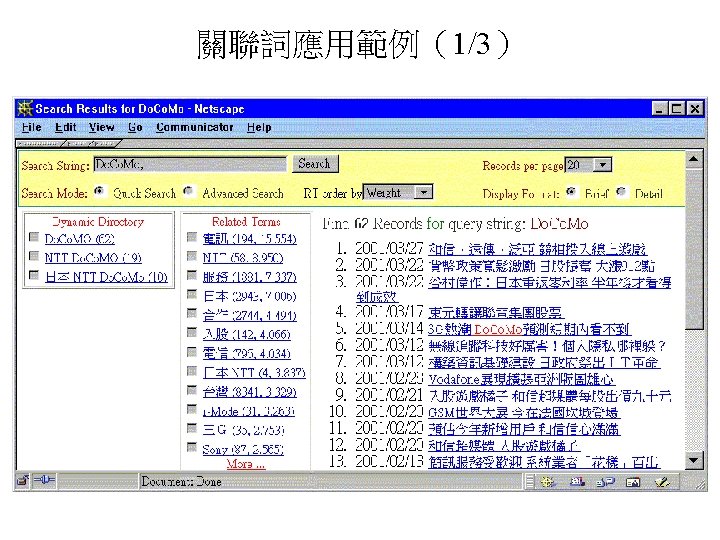
Task: Click the vertical scrollbar down arrow
Action: pyautogui.click(x=693, y=460)
